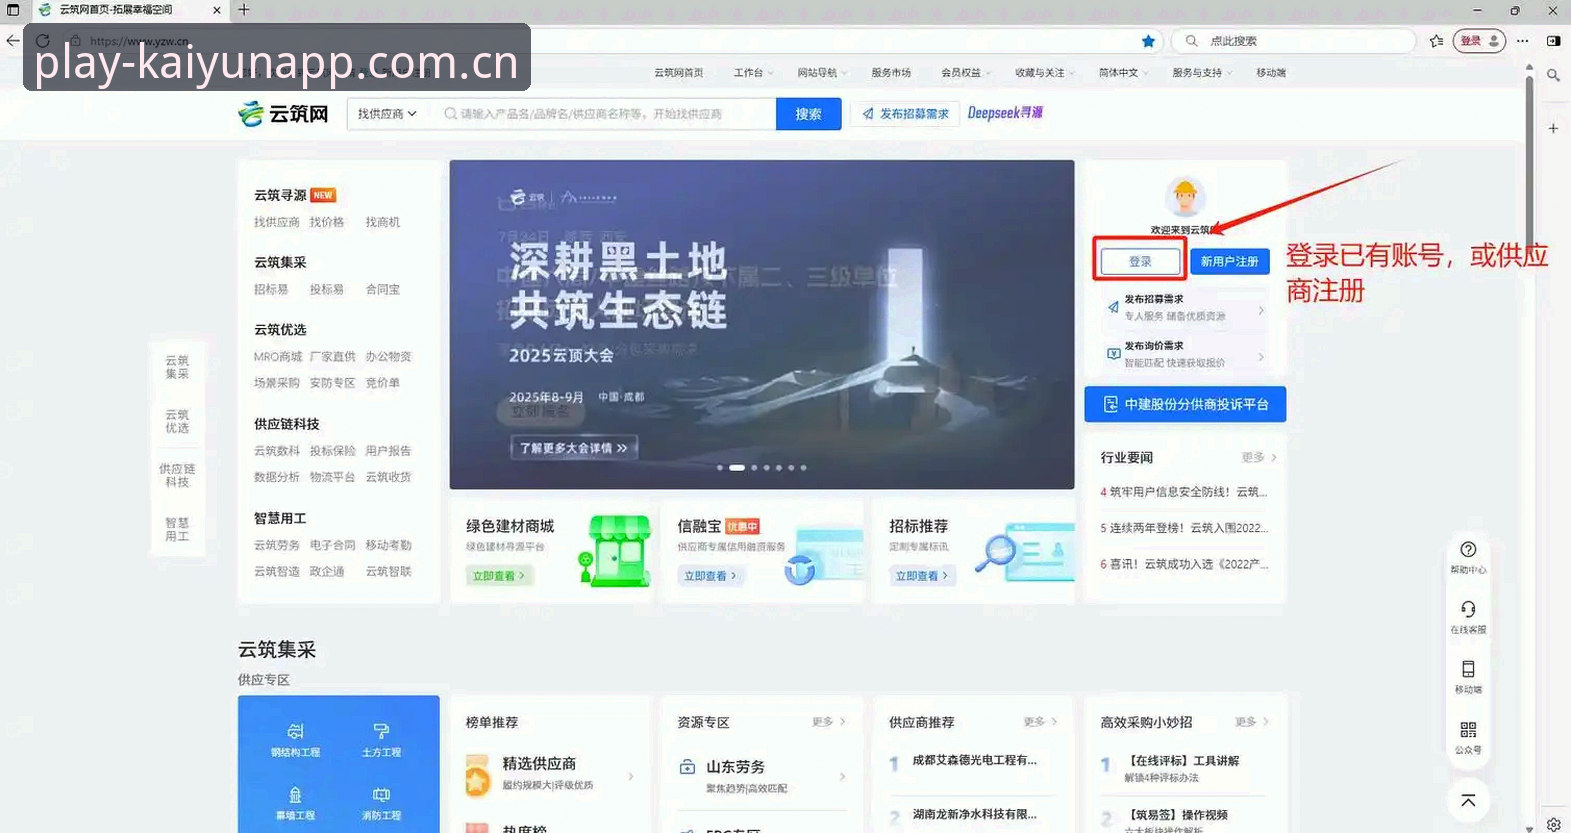This screenshot has height=833, width=1571.
Task: Close the 云筑网首页 browser tab
Action: [217, 10]
